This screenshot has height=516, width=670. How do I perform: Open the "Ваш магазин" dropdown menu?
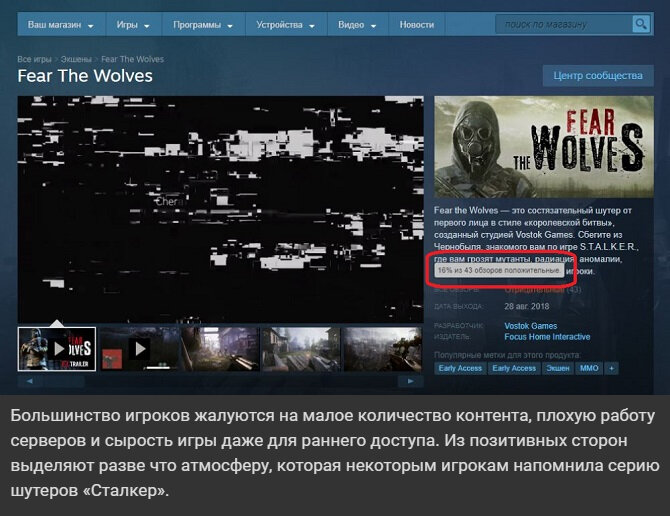(x=61, y=25)
